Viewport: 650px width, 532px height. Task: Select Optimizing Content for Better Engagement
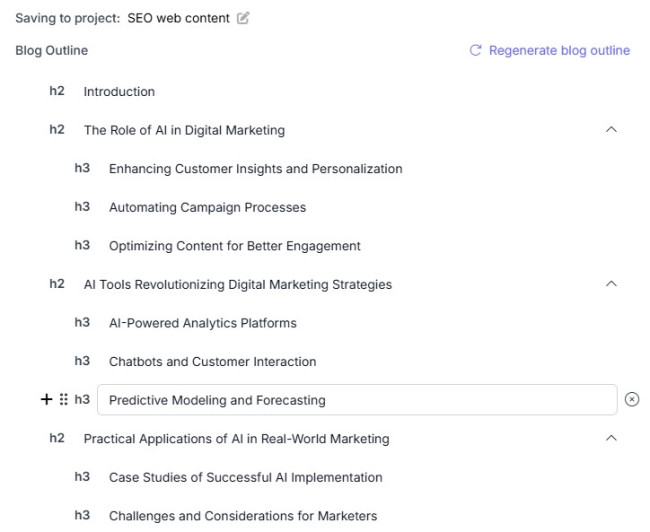coord(234,246)
